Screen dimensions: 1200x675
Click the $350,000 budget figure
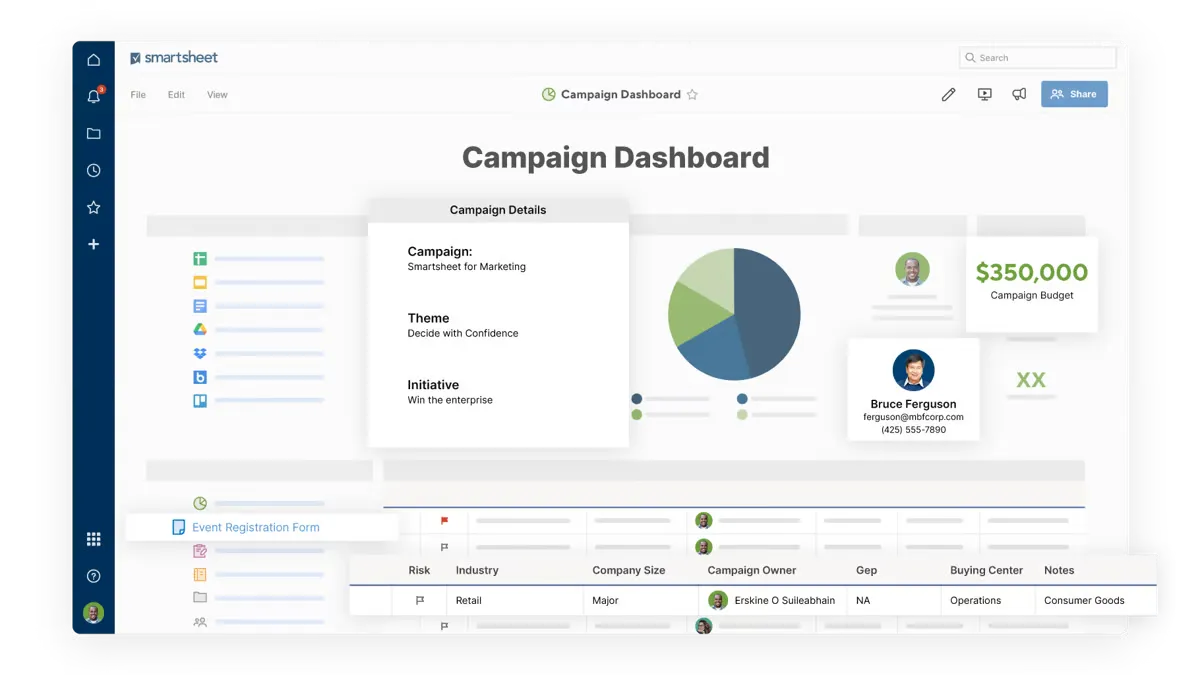(x=1031, y=272)
